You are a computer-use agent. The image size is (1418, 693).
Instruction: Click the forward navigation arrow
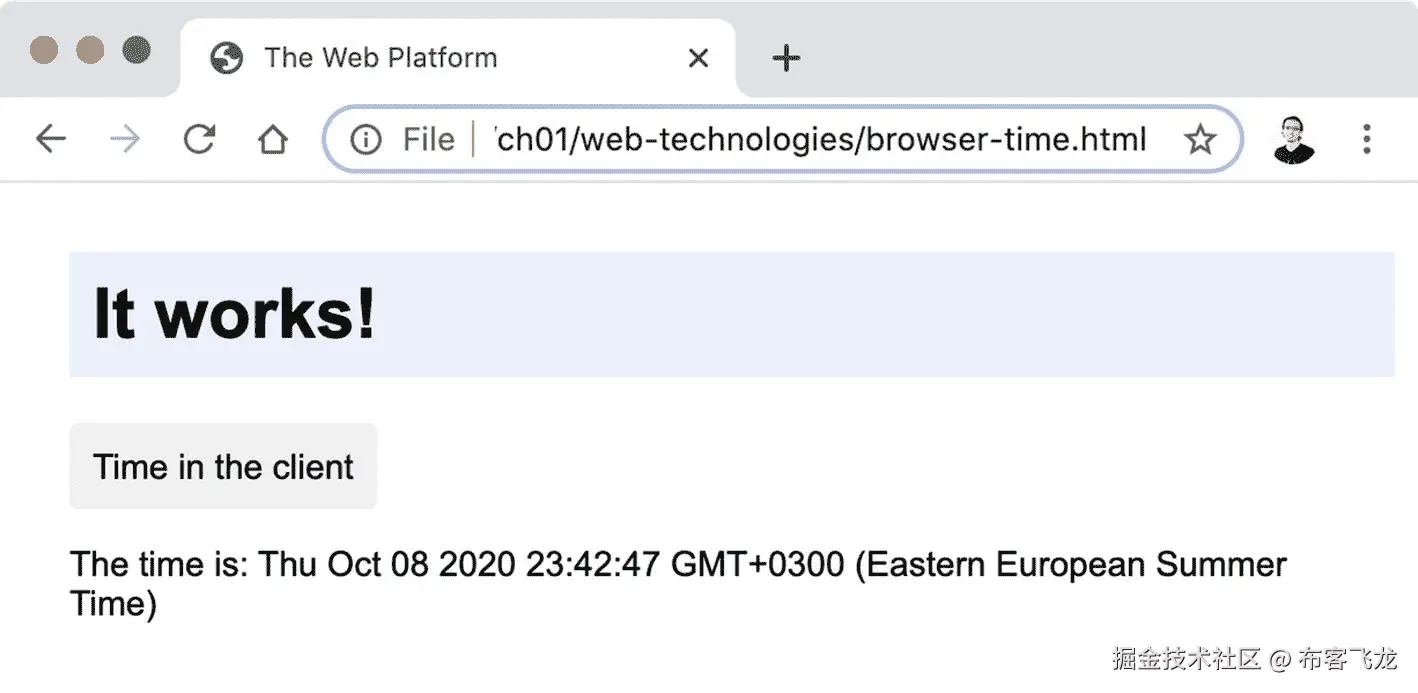tap(124, 139)
